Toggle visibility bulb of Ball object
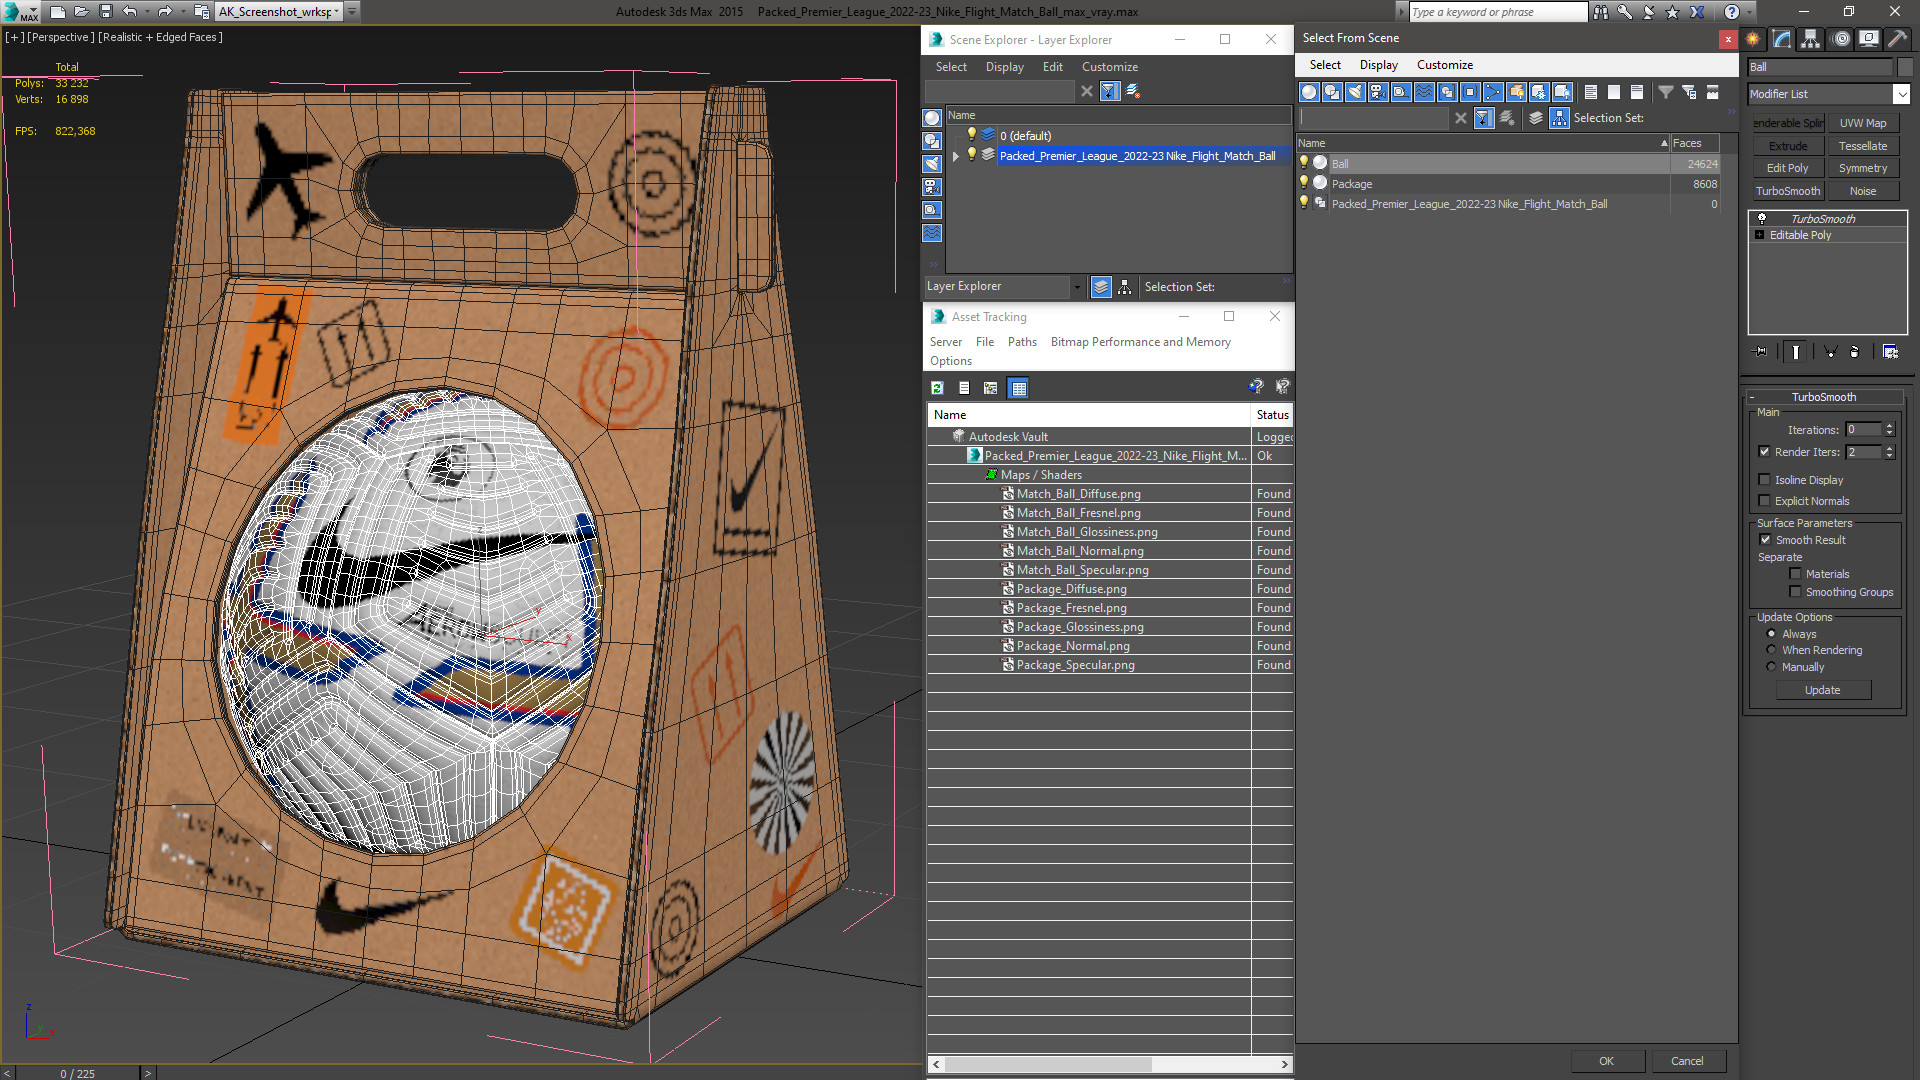Image resolution: width=1920 pixels, height=1080 pixels. [1304, 163]
